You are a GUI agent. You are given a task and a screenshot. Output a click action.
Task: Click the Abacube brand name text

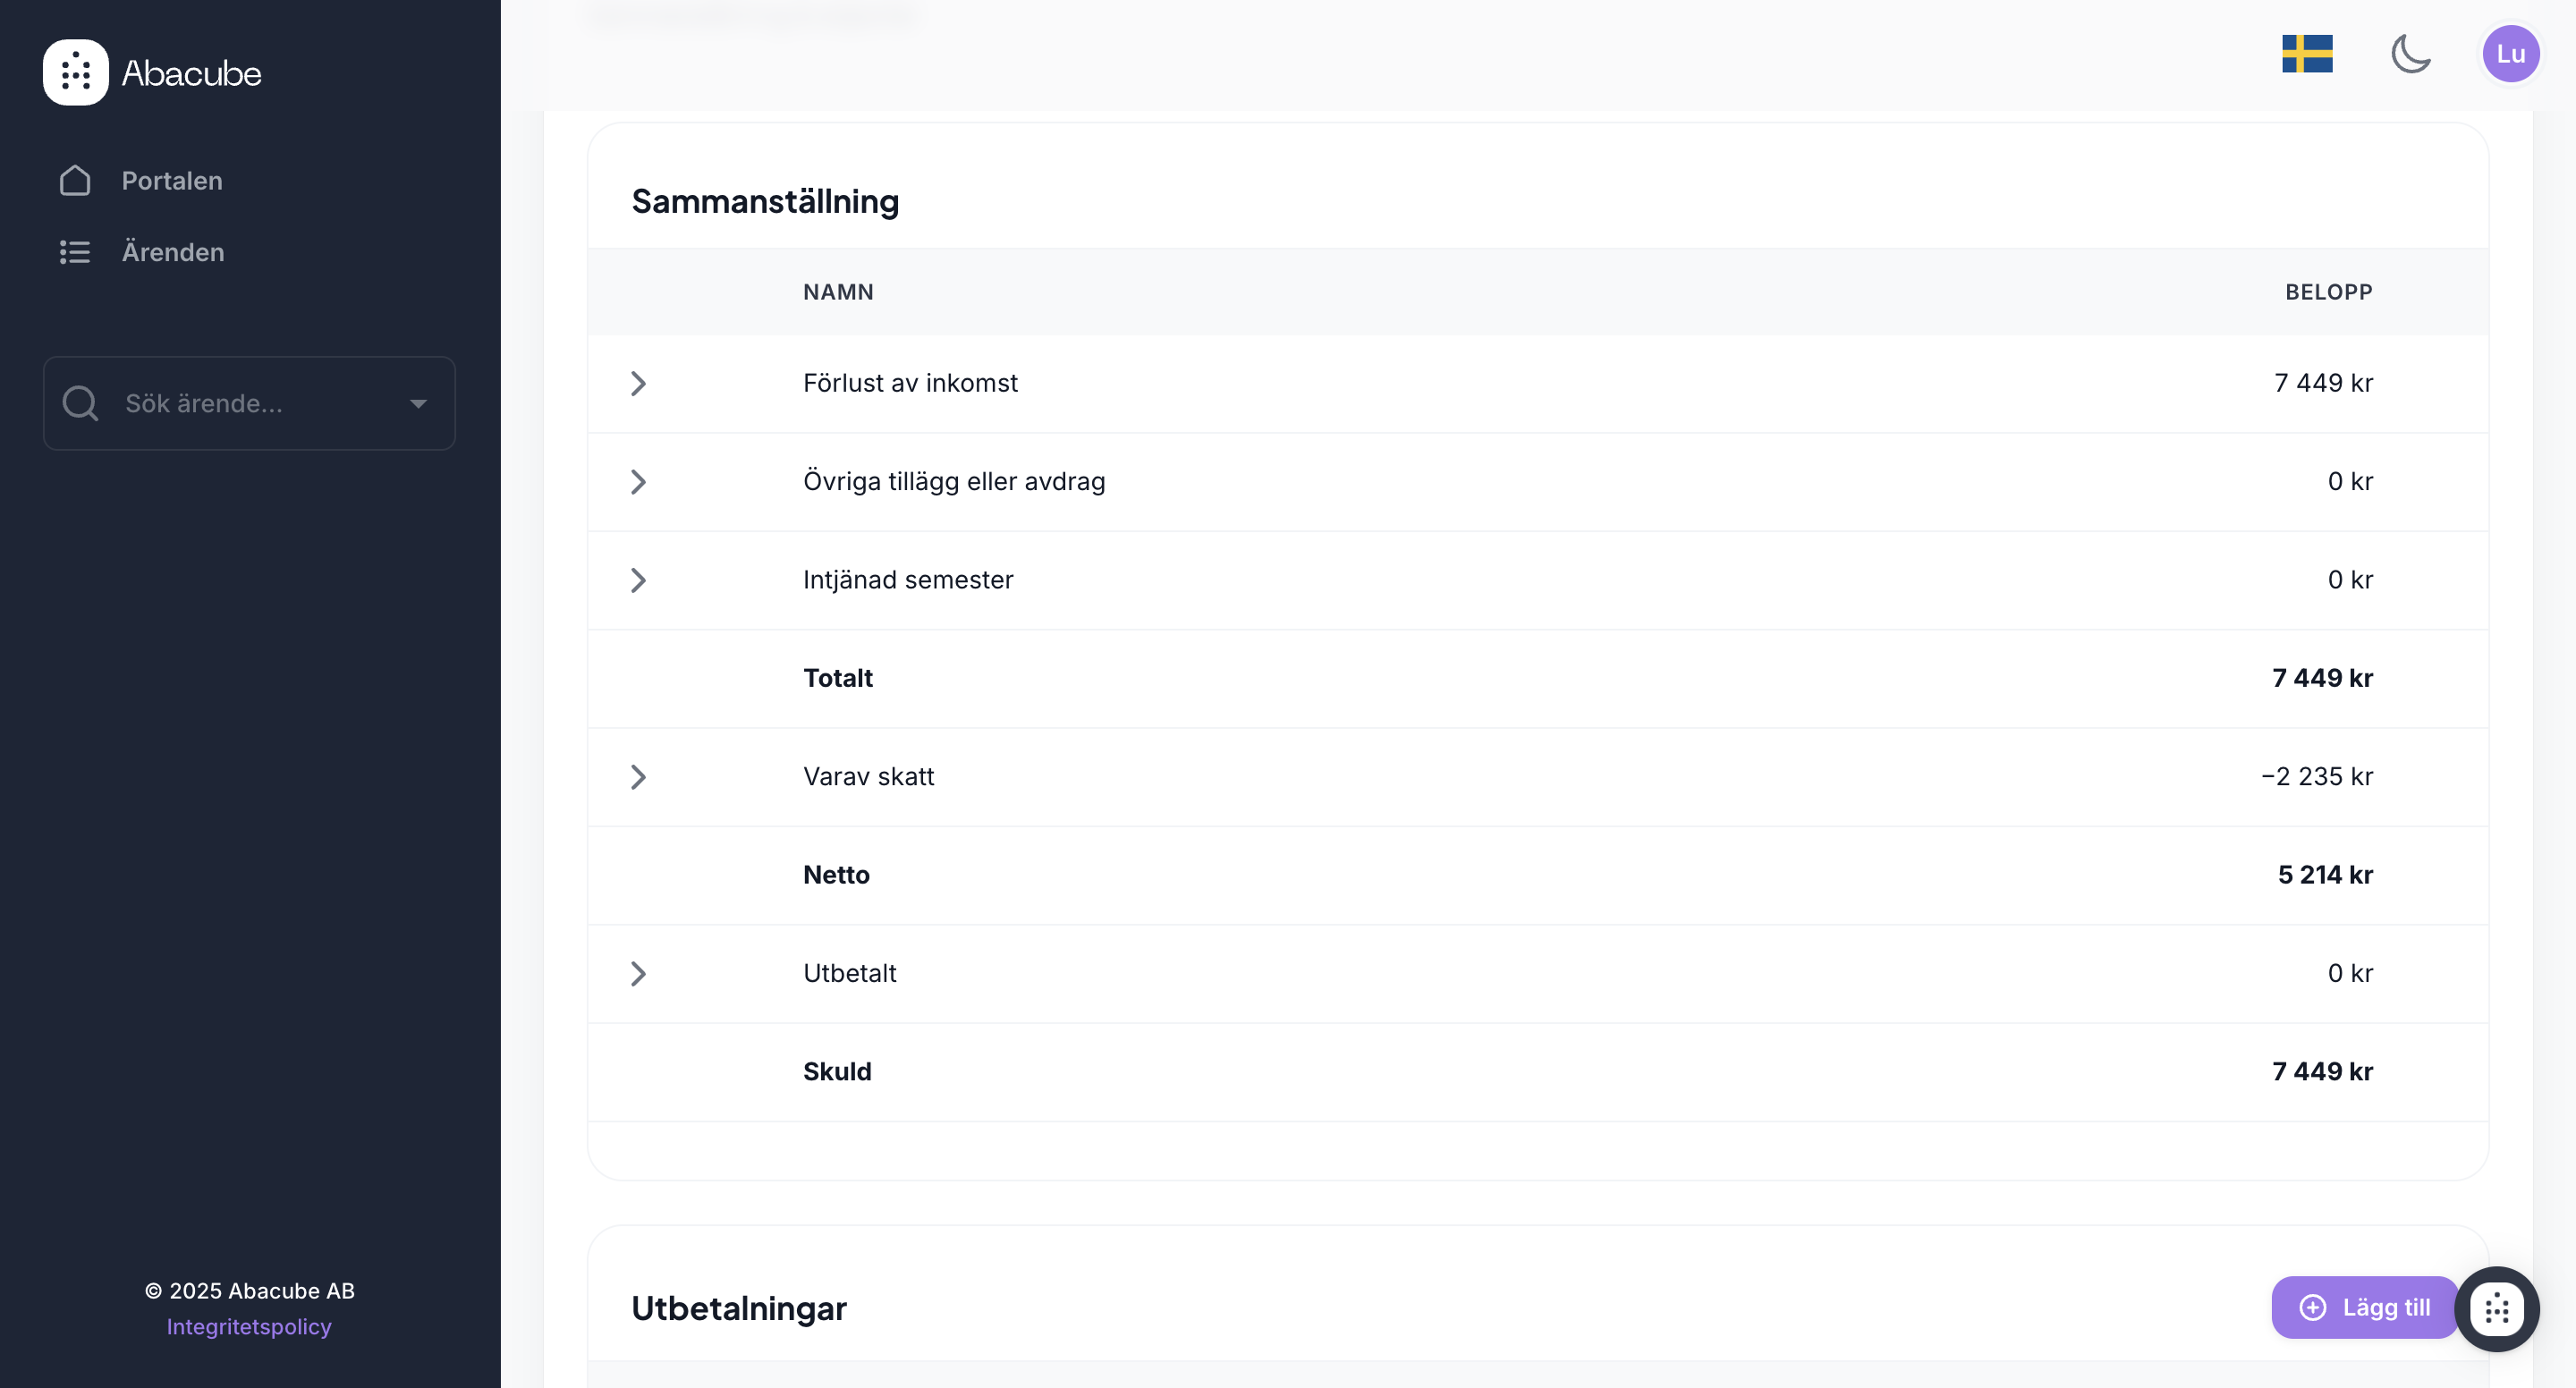[x=191, y=73]
